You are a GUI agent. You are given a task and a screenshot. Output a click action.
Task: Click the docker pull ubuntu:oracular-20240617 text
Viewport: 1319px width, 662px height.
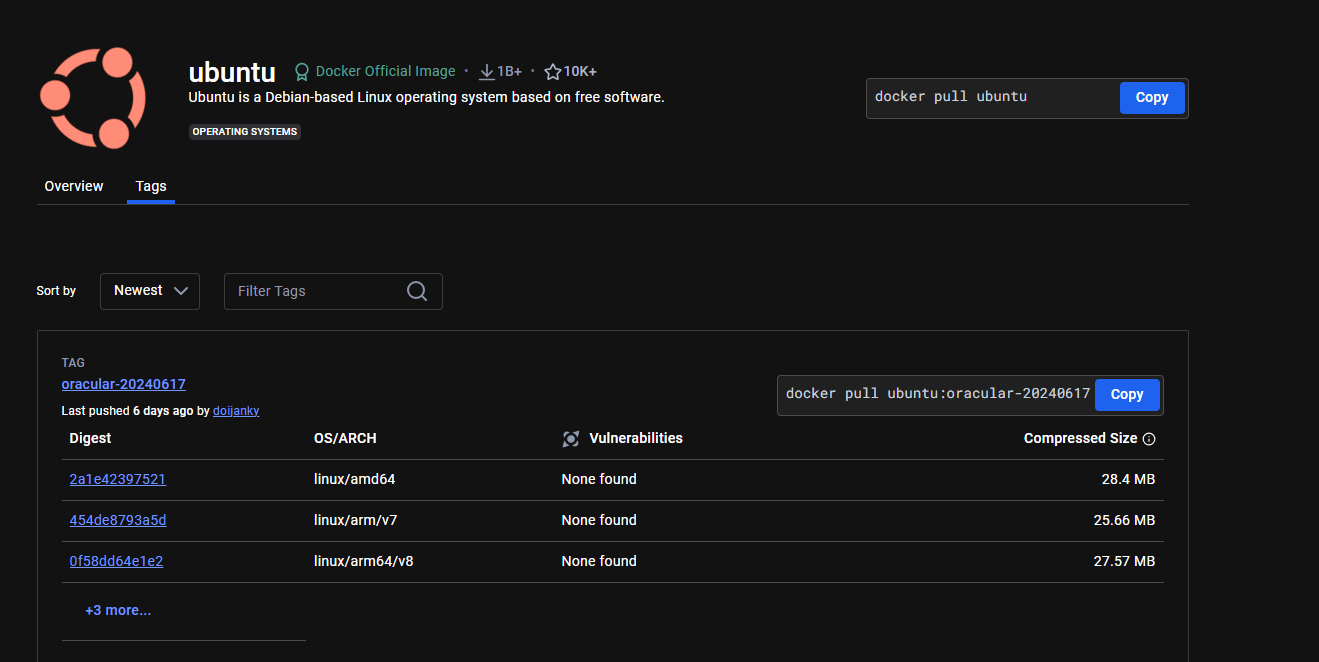(938, 394)
